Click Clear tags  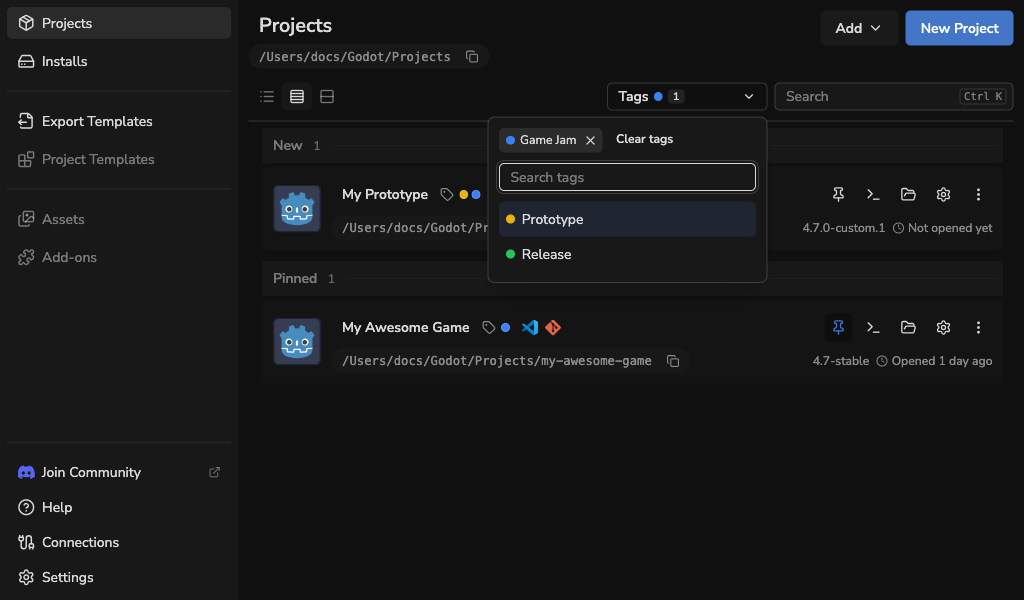pyautogui.click(x=644, y=139)
